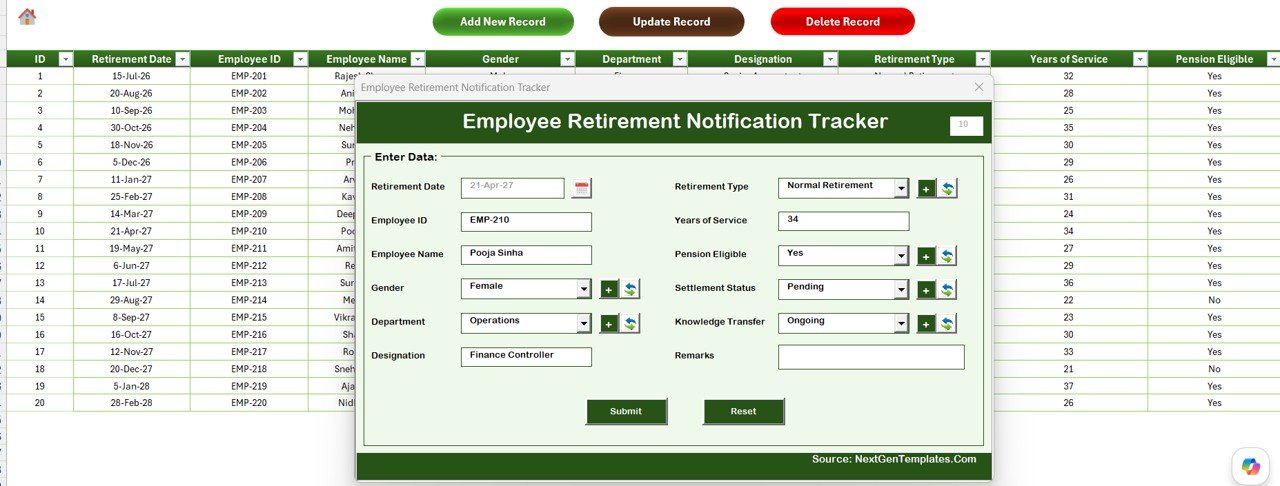This screenshot has height=486, width=1280.
Task: Open the Department column filter arrow
Action: click(x=680, y=59)
